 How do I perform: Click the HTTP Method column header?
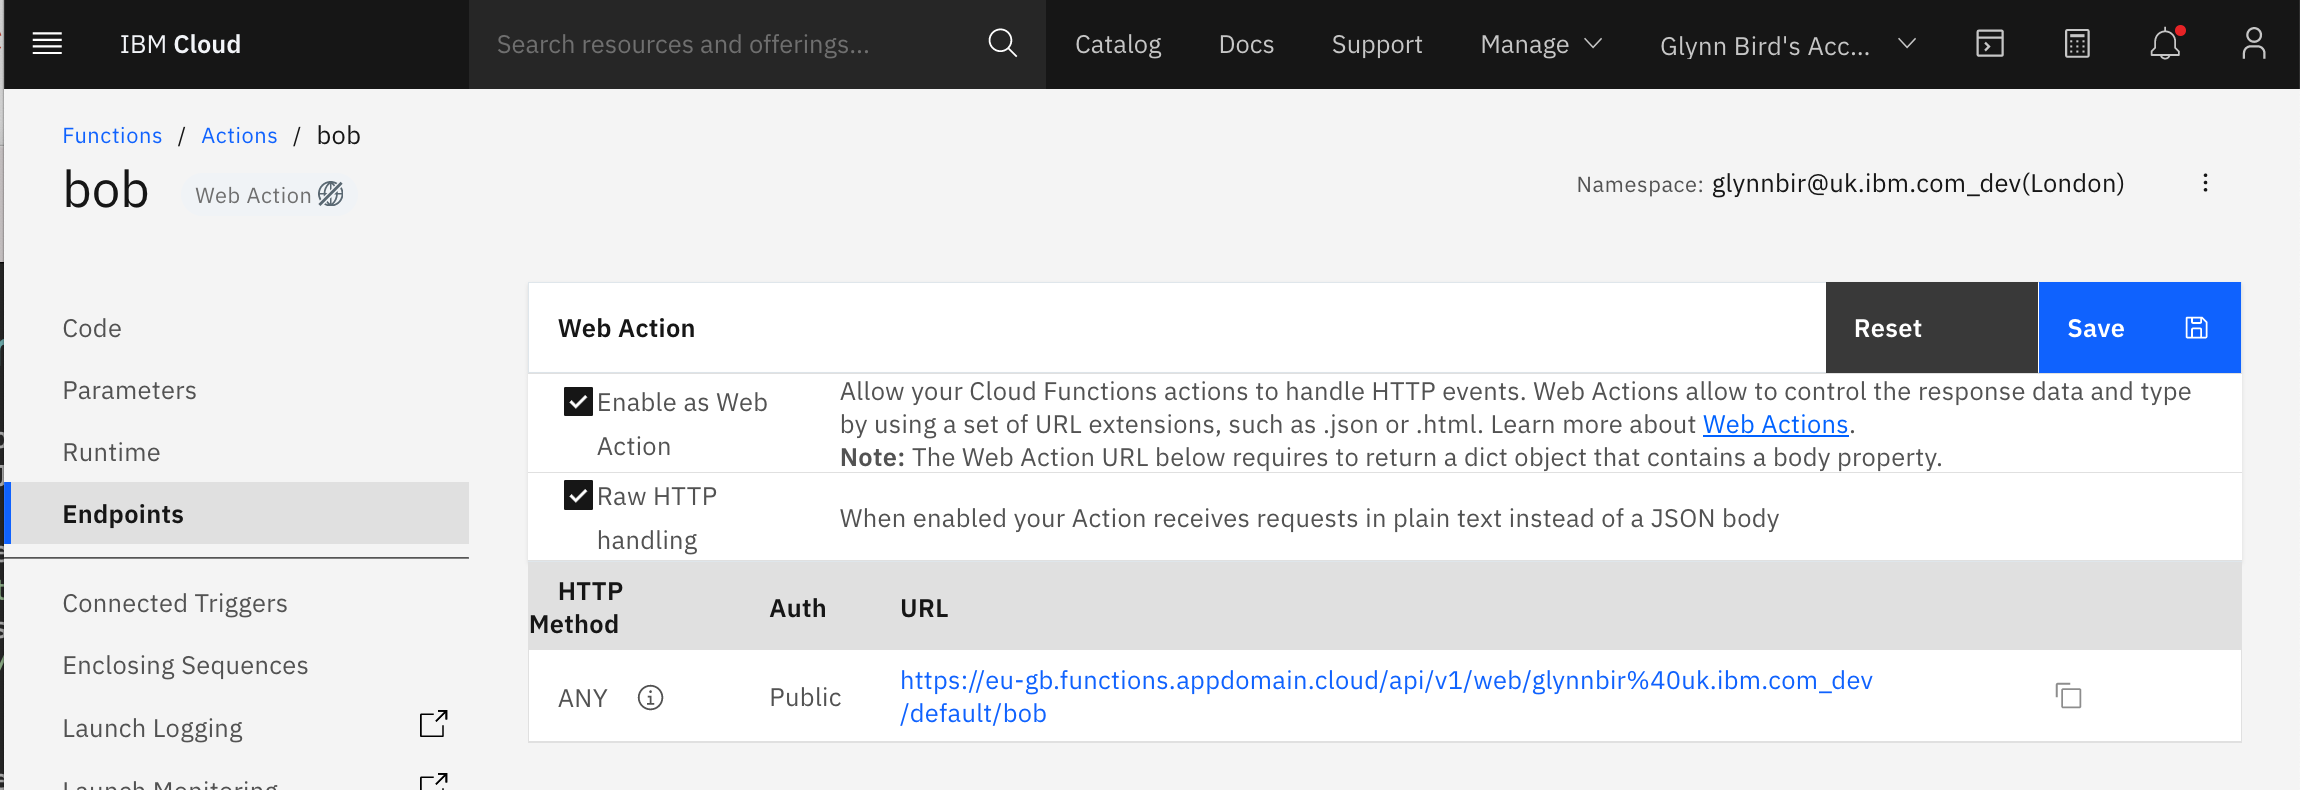(x=576, y=607)
